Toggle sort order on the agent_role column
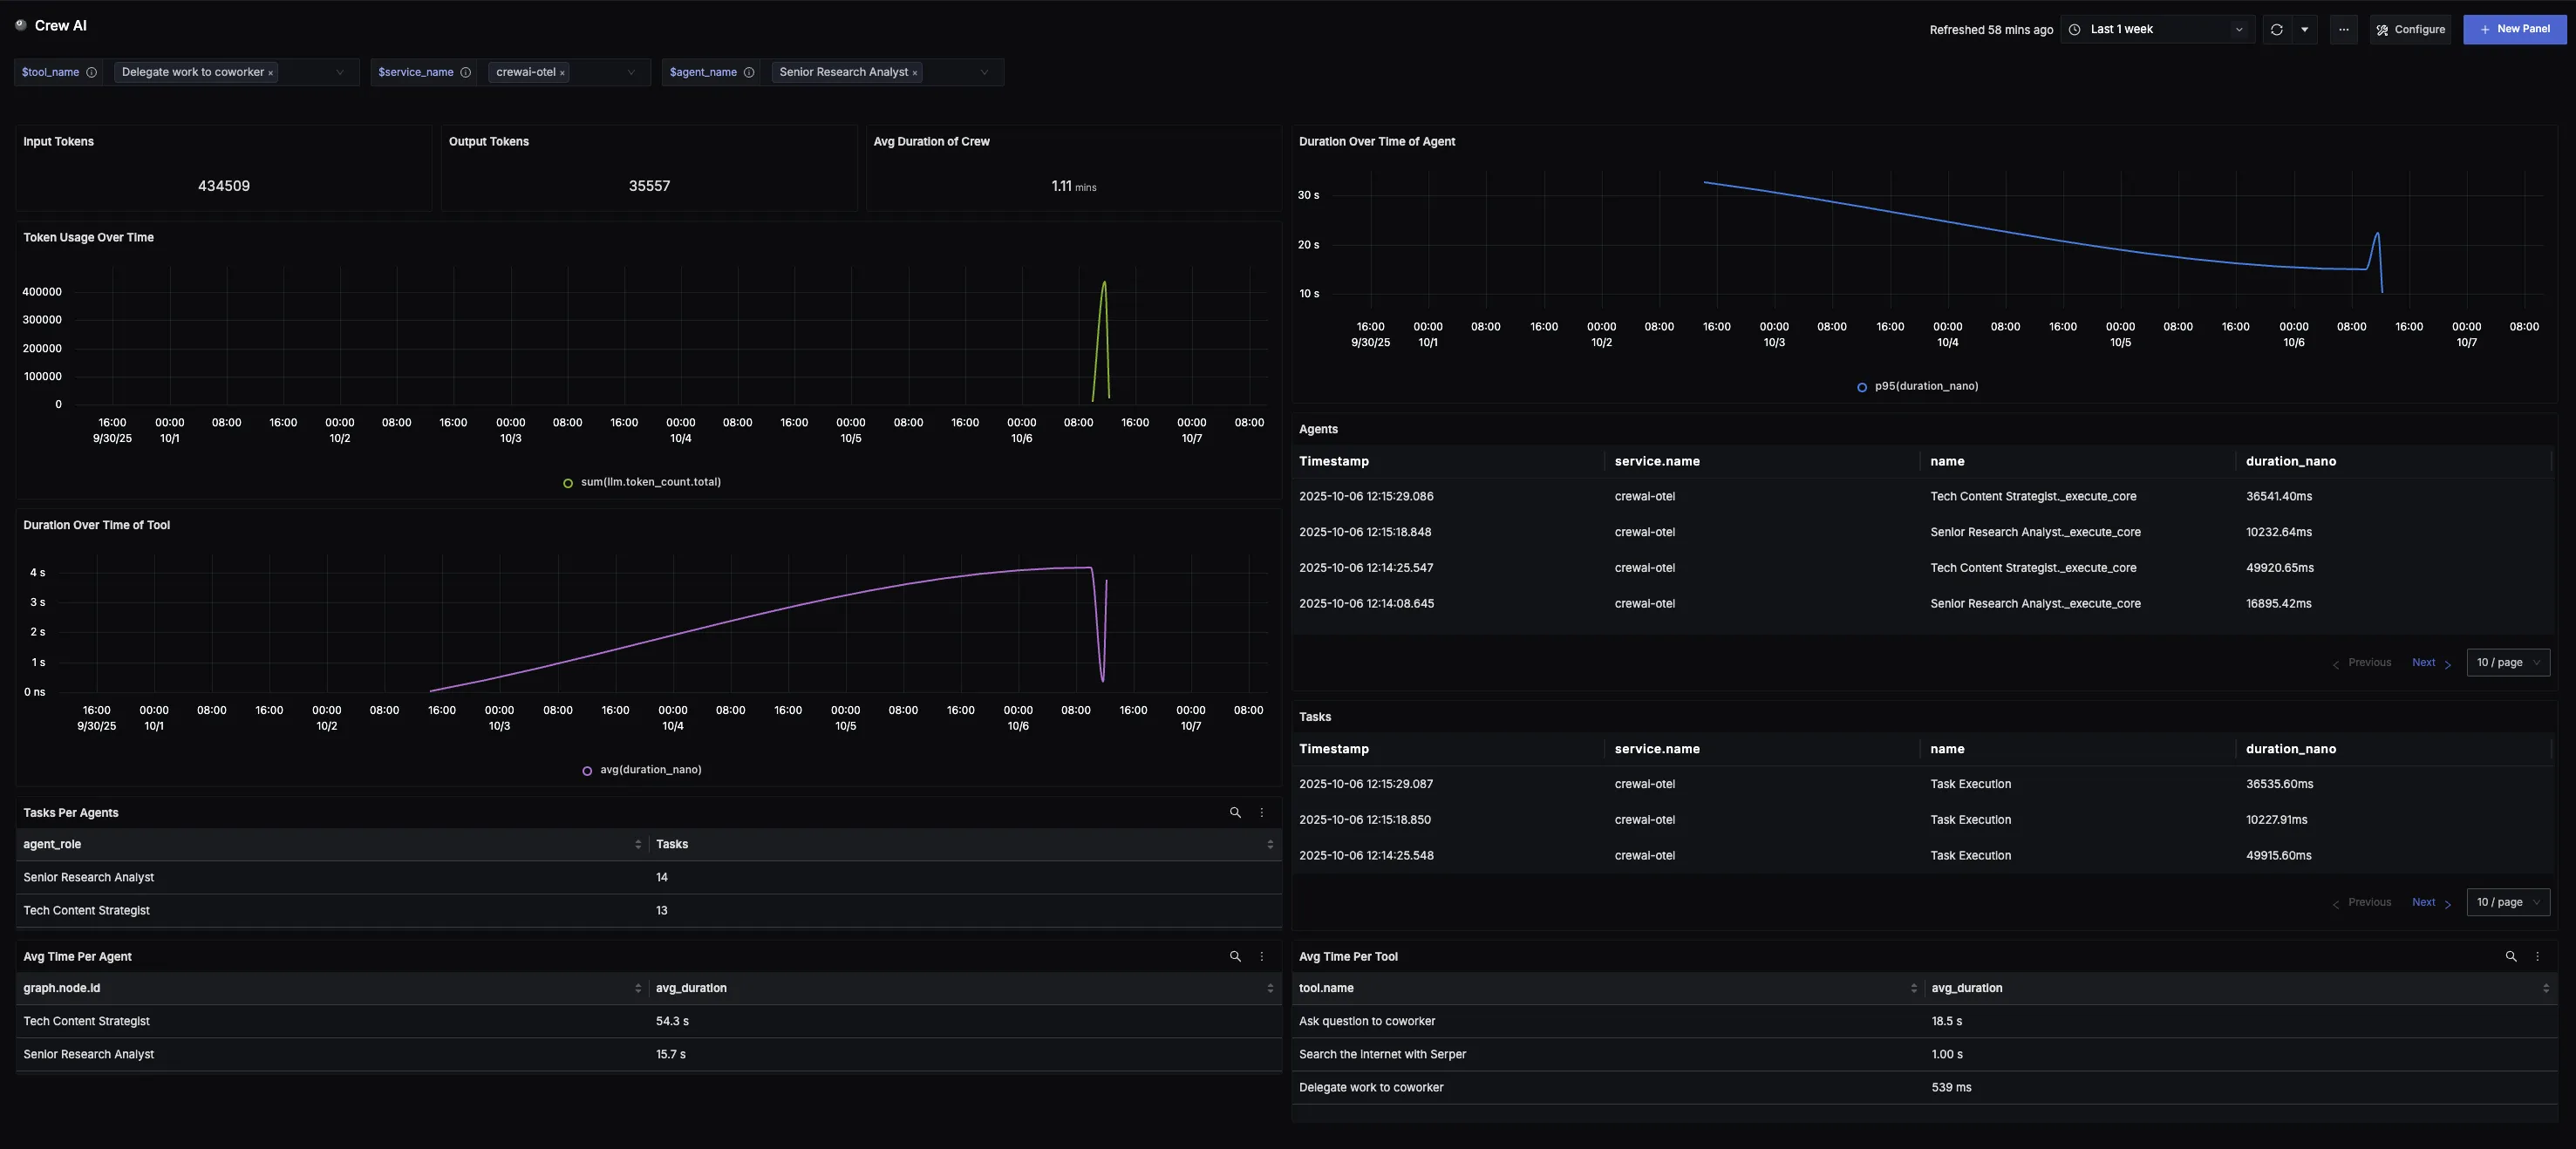Screen dimensions: 2576x1149 [639, 844]
